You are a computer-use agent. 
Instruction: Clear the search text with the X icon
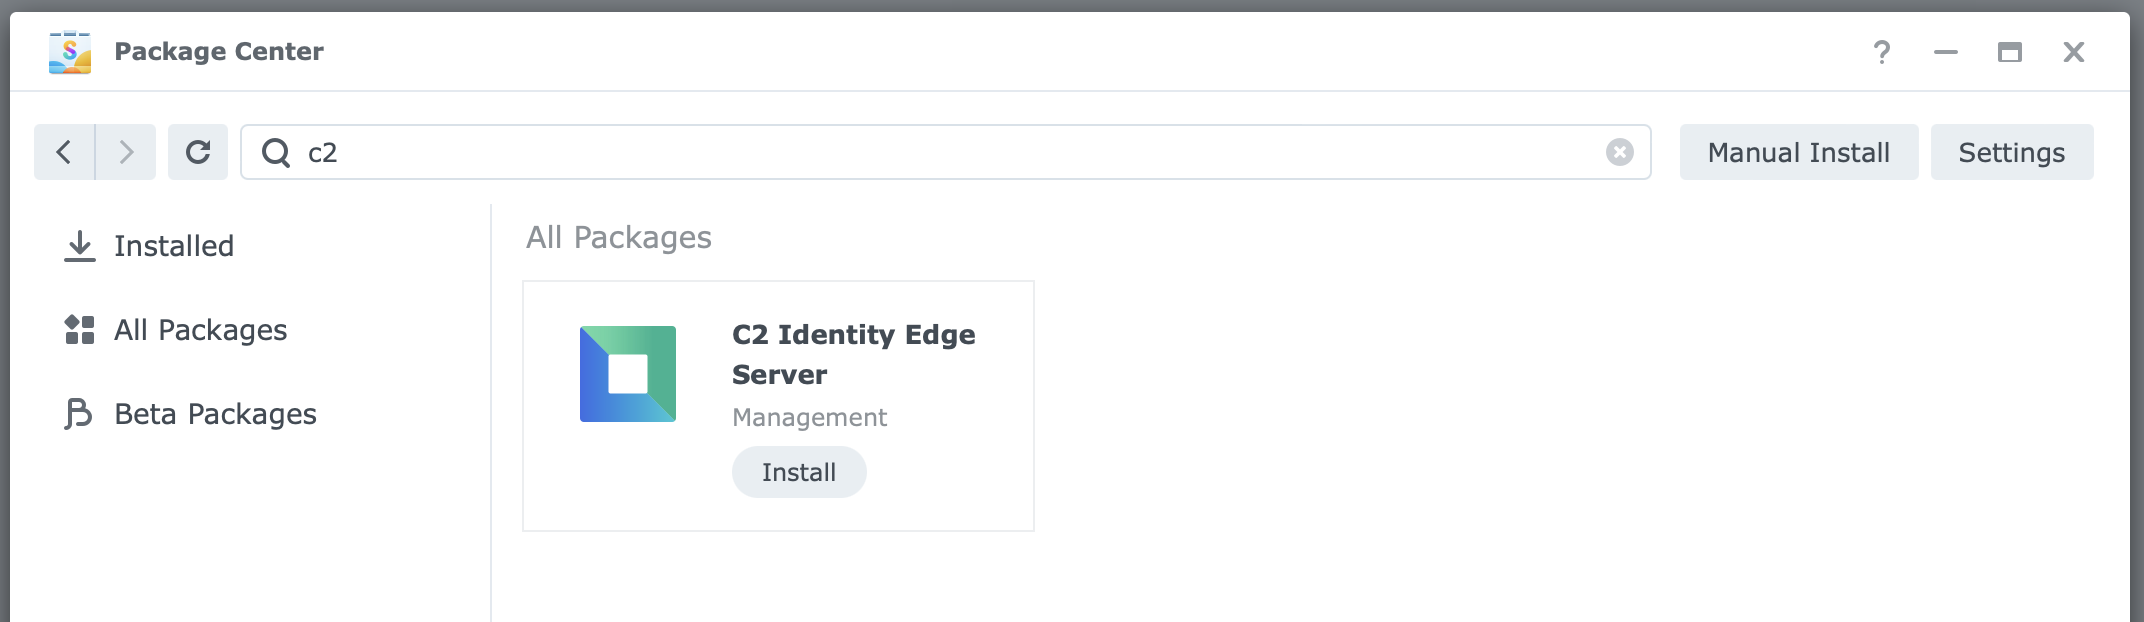tap(1620, 152)
